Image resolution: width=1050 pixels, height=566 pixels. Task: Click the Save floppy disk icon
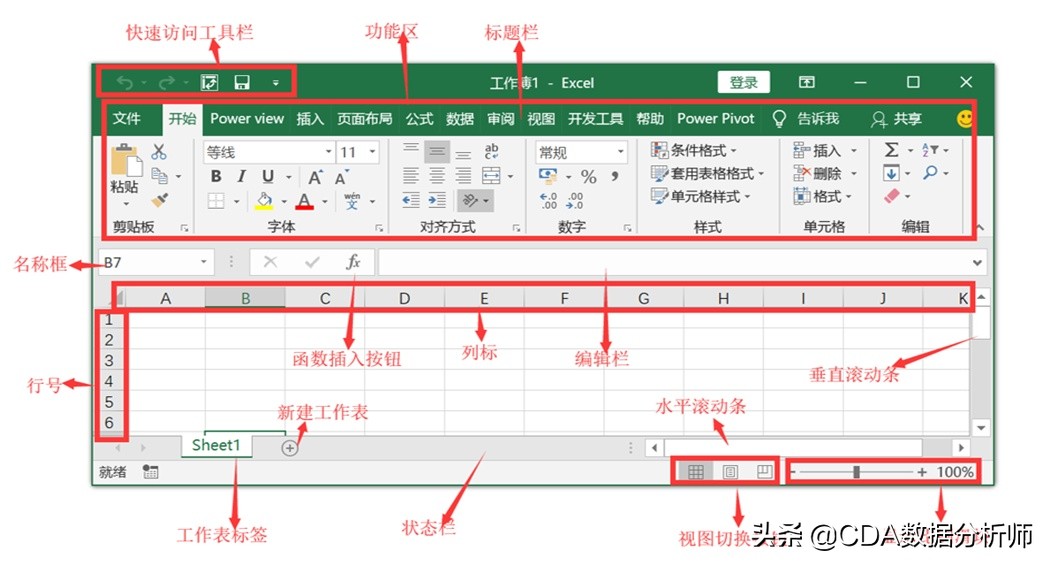coord(242,82)
